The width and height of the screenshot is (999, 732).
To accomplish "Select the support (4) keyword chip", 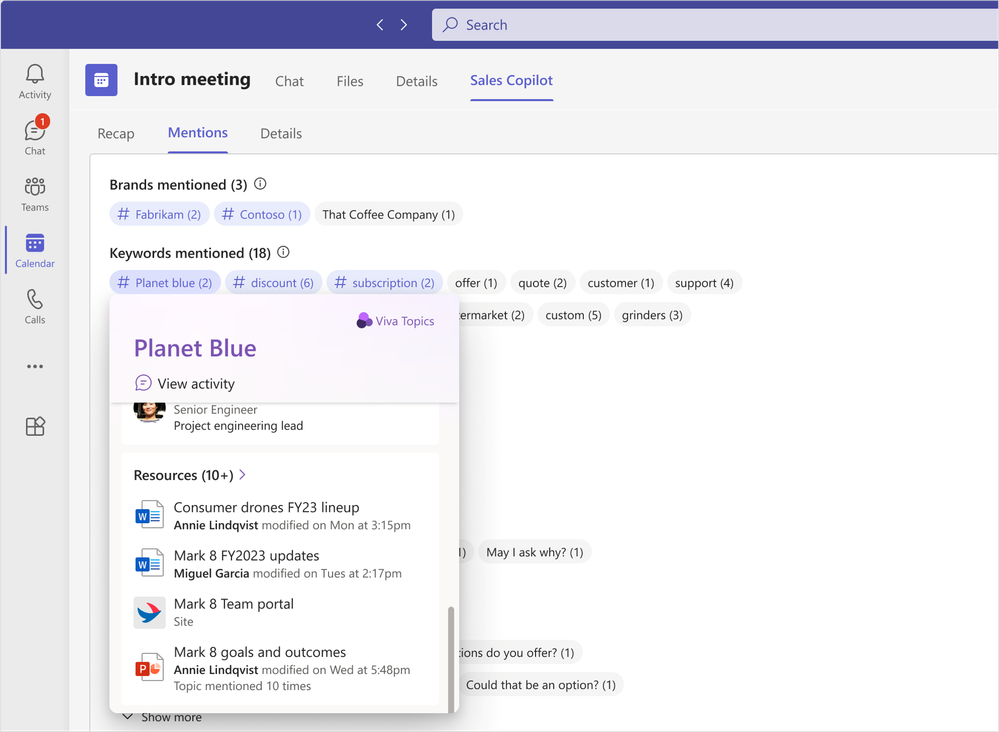I will [704, 282].
